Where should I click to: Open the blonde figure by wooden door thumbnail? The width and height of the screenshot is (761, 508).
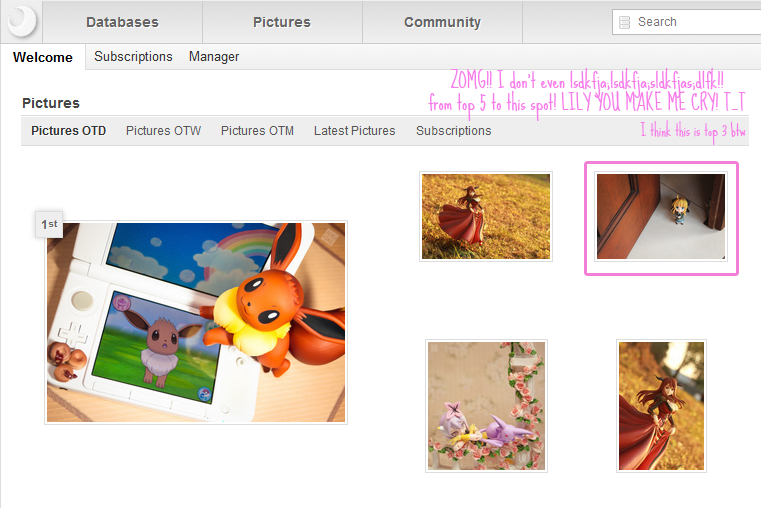pos(661,216)
